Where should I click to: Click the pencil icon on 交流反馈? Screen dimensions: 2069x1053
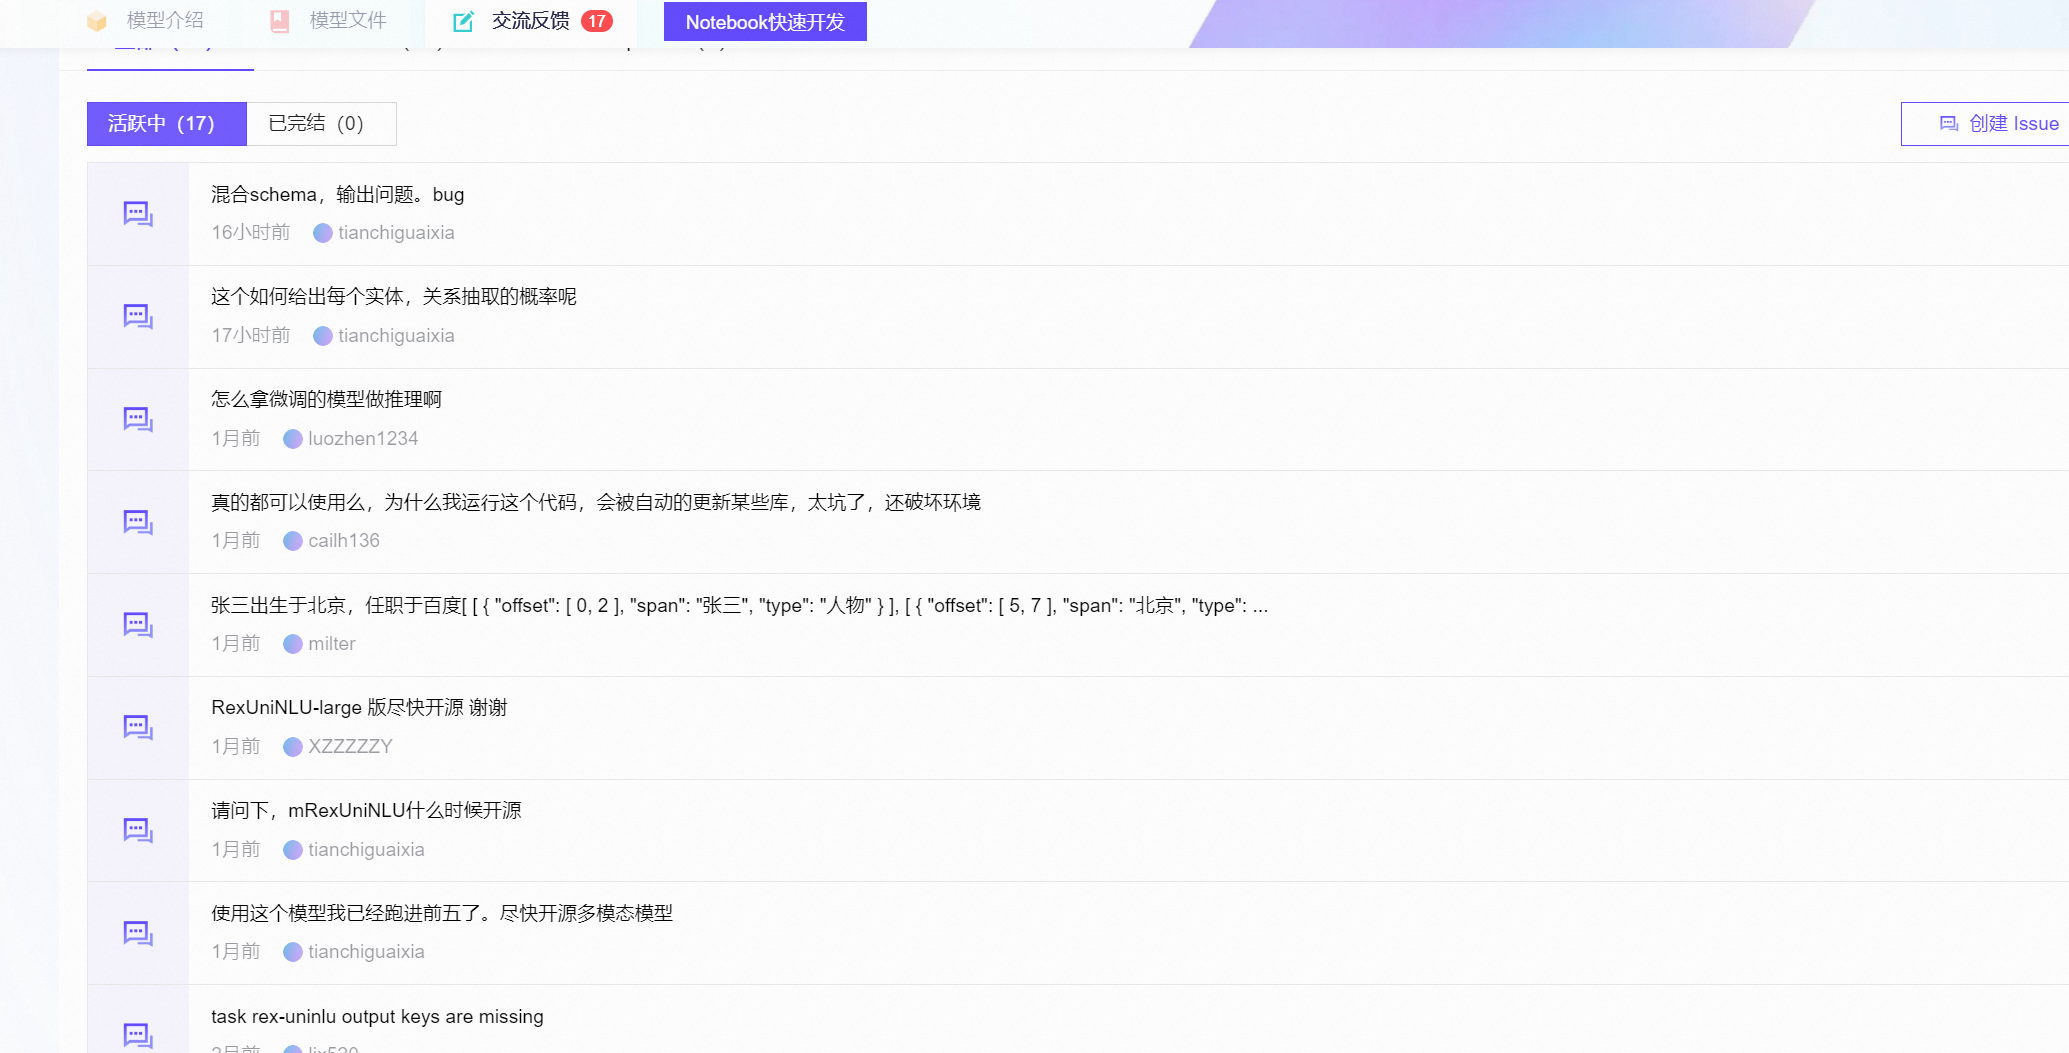pos(462,19)
